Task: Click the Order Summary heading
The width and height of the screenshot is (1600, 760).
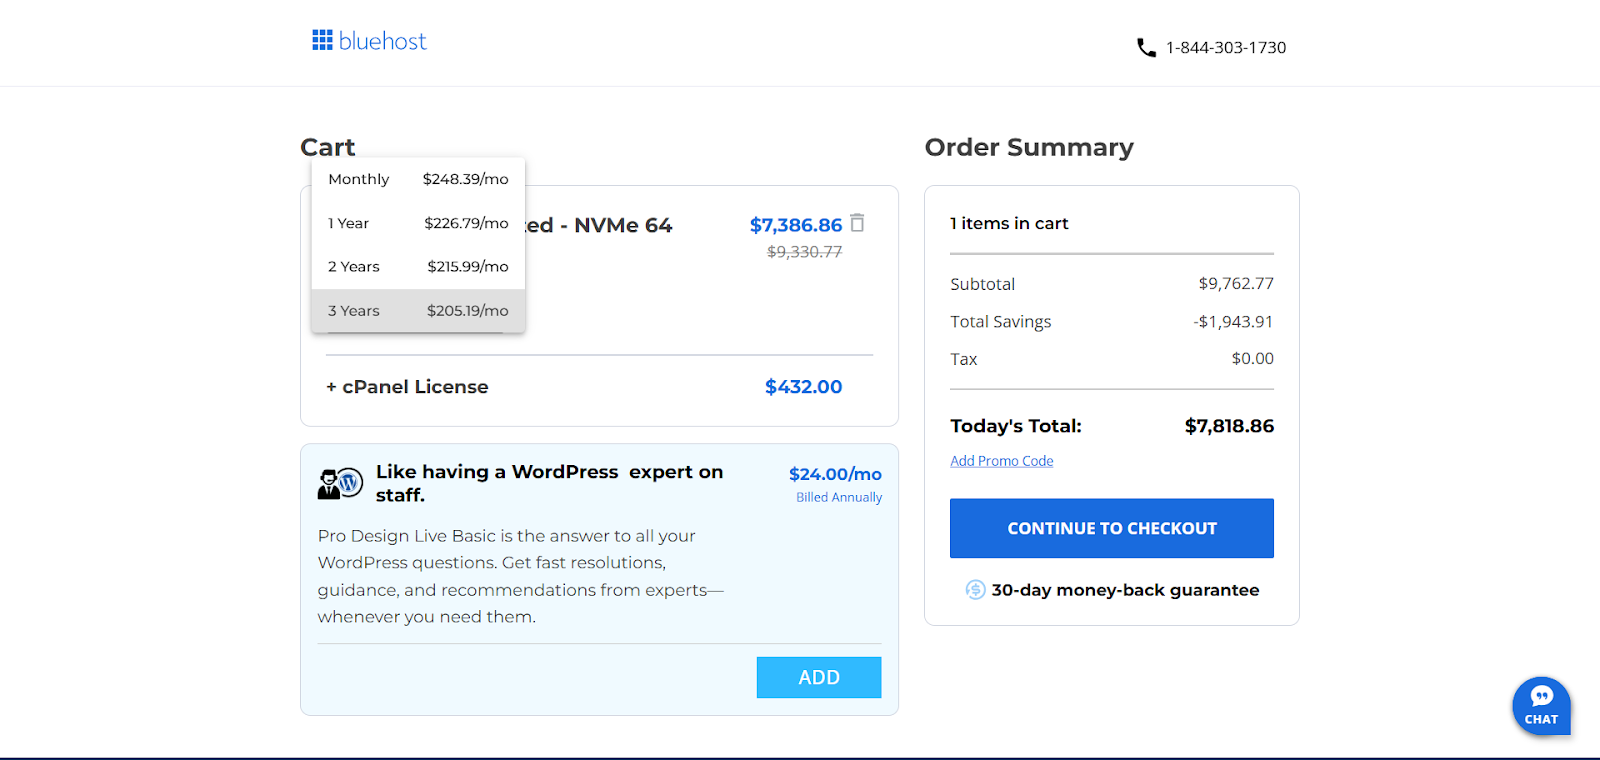Action: pyautogui.click(x=1029, y=148)
